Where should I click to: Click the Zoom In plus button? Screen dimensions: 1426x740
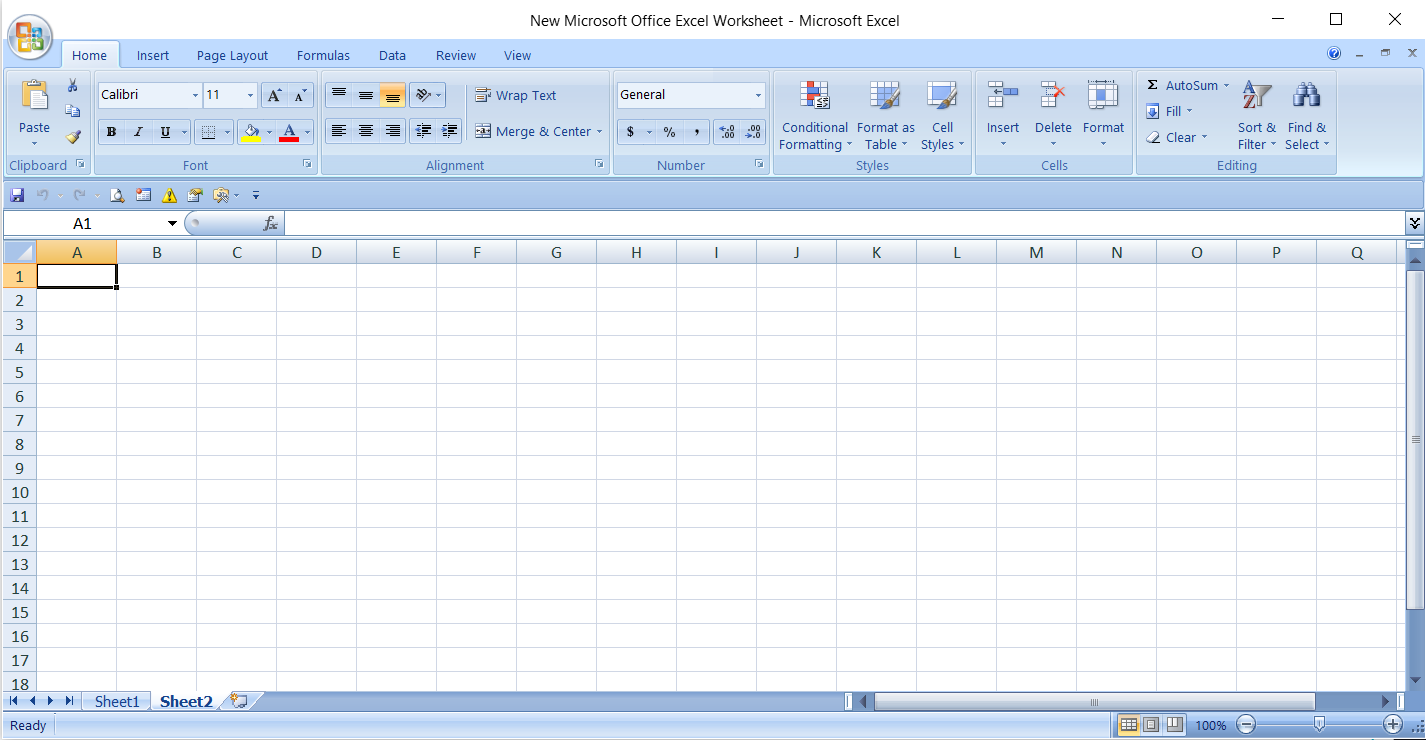[x=1392, y=724]
